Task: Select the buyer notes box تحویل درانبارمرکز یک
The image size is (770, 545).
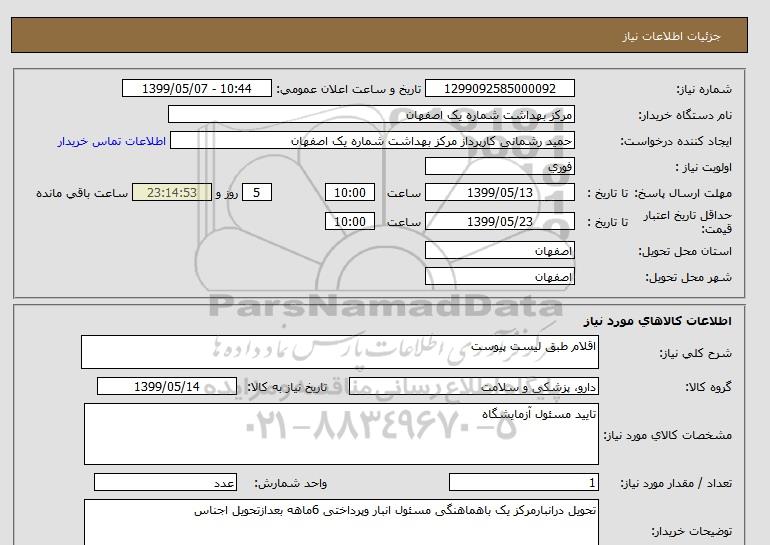Action: tap(341, 522)
